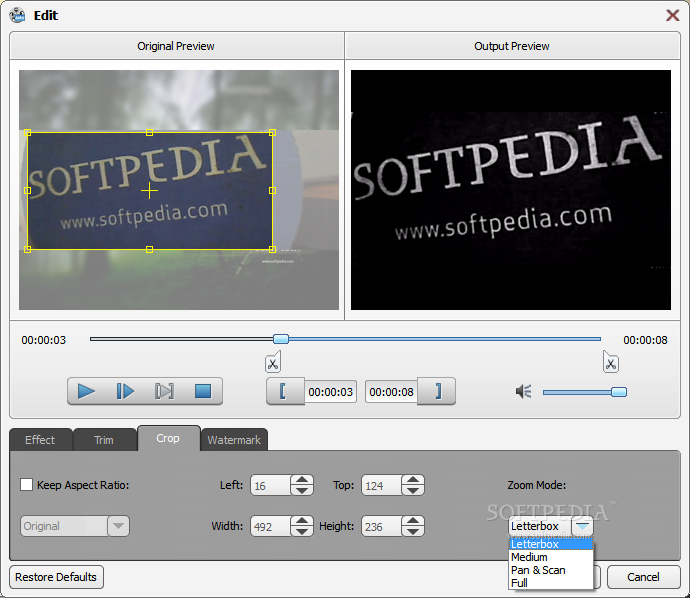Choose Letterbox from the zoom list
Screen dimensions: 690x598
(x=551, y=544)
